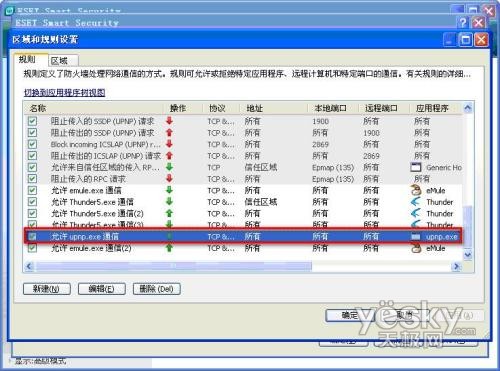Open 切换到应用程序树视图 link
Screen dimensions: 500x371
[64, 92]
